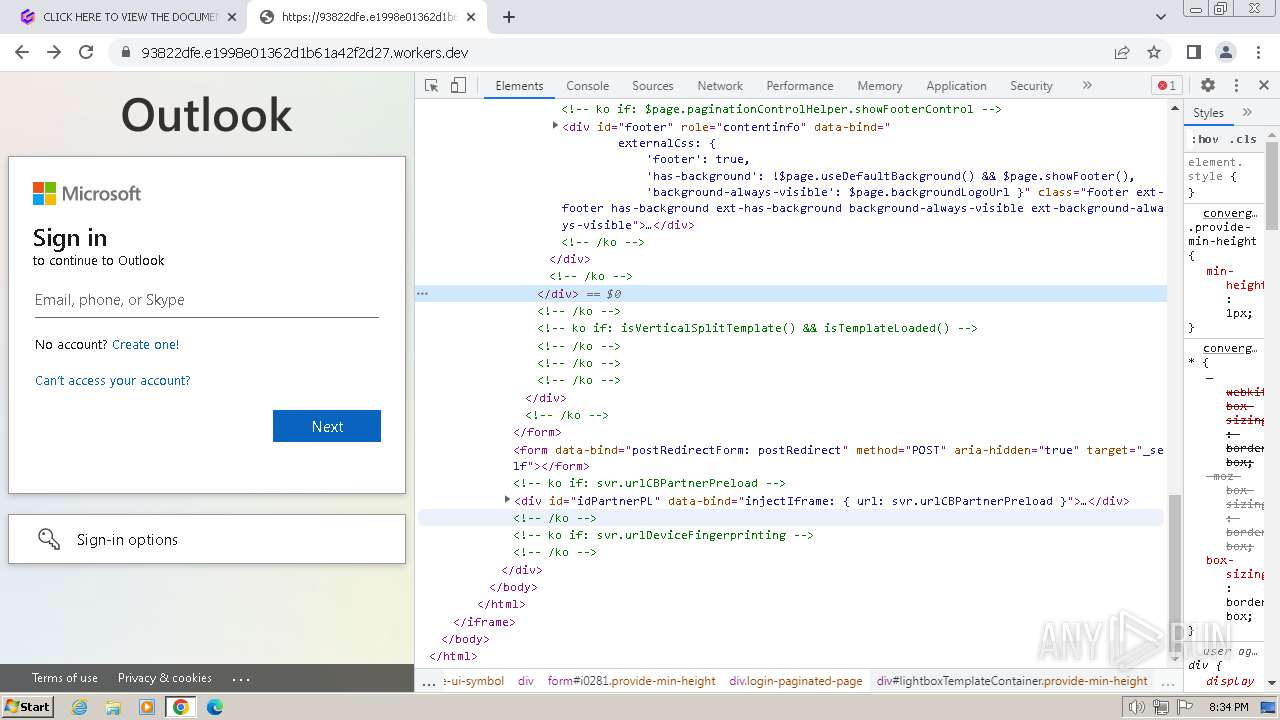This screenshot has width=1280, height=720.
Task: Activate the inspect element picker icon
Action: [432, 86]
